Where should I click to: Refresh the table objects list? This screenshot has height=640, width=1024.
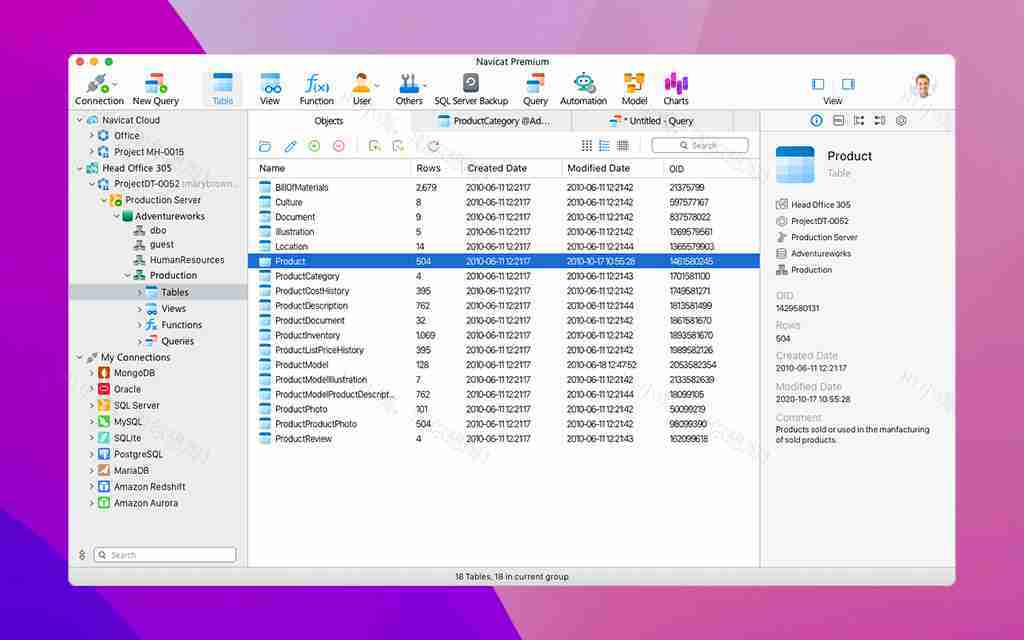pos(432,145)
